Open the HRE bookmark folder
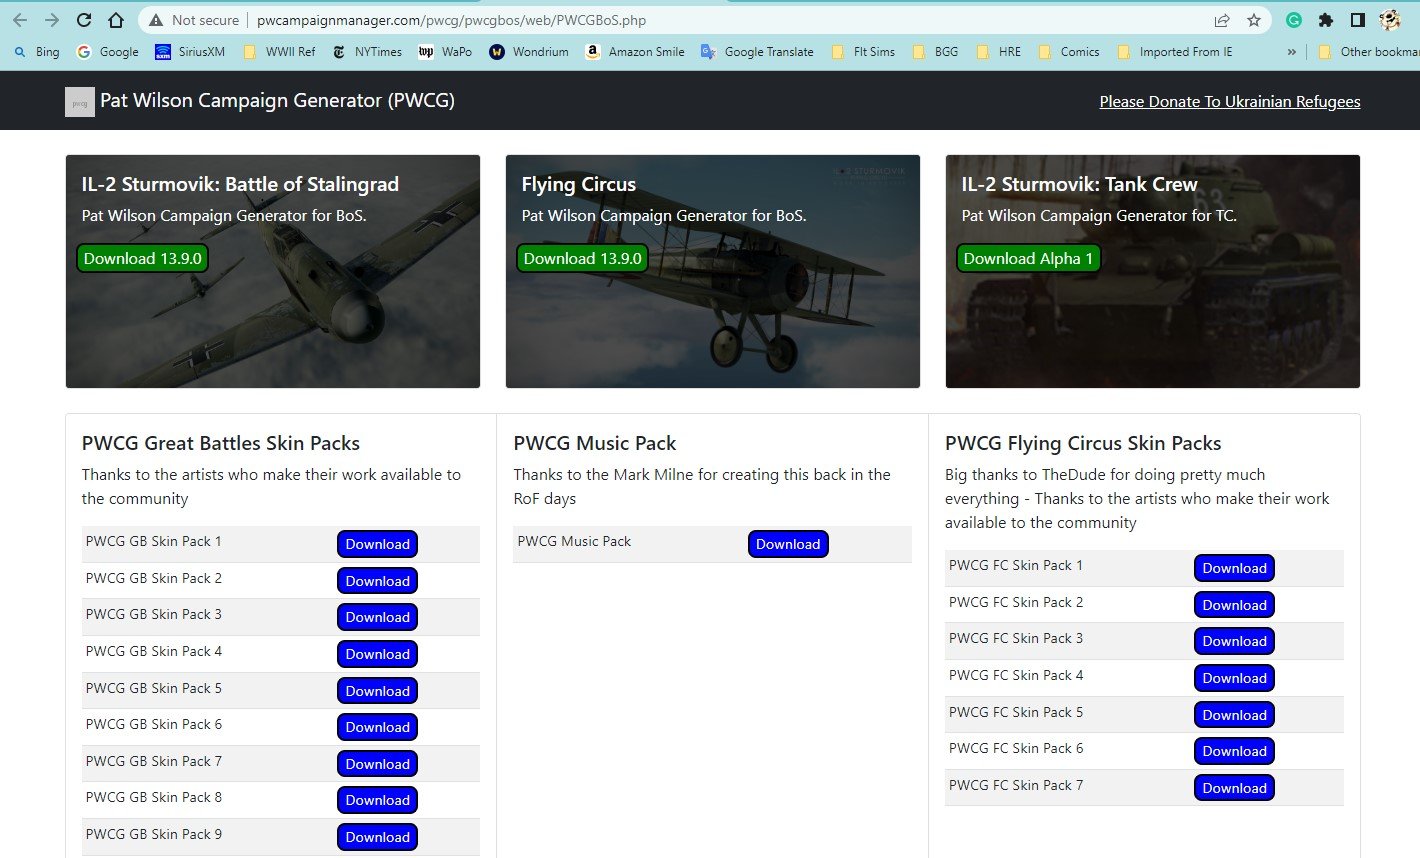The height and width of the screenshot is (858, 1420). click(x=999, y=52)
